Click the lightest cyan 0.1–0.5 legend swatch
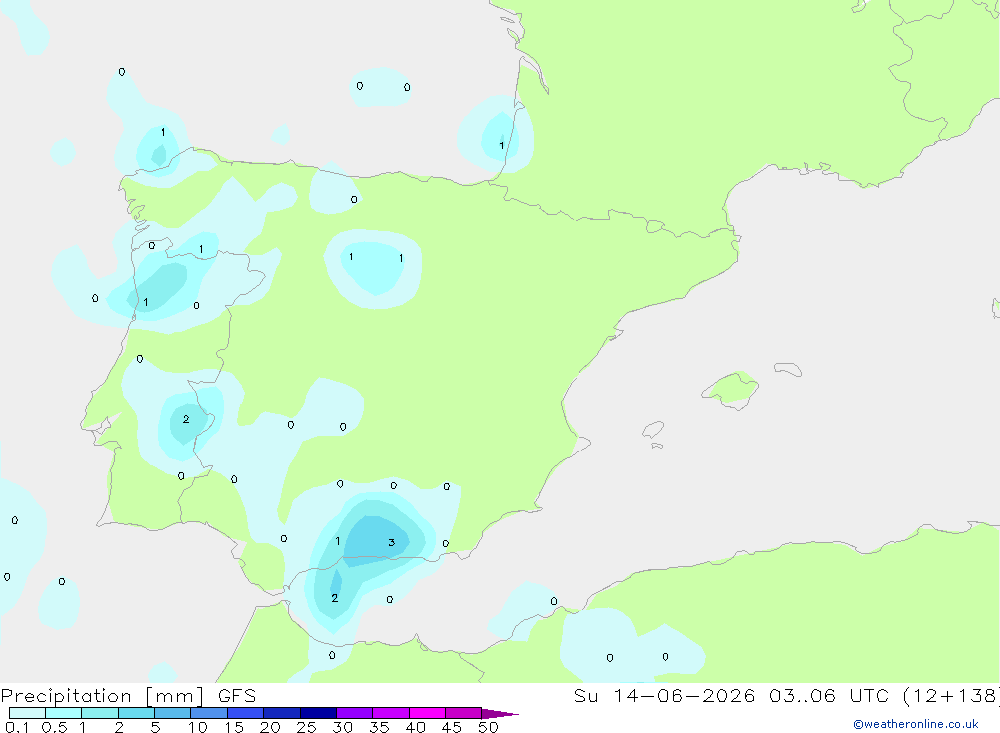Image resolution: width=1000 pixels, height=733 pixels. tap(27, 713)
